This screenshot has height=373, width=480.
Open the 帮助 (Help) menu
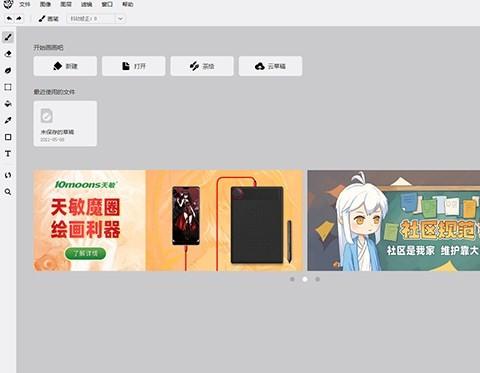(x=128, y=4)
